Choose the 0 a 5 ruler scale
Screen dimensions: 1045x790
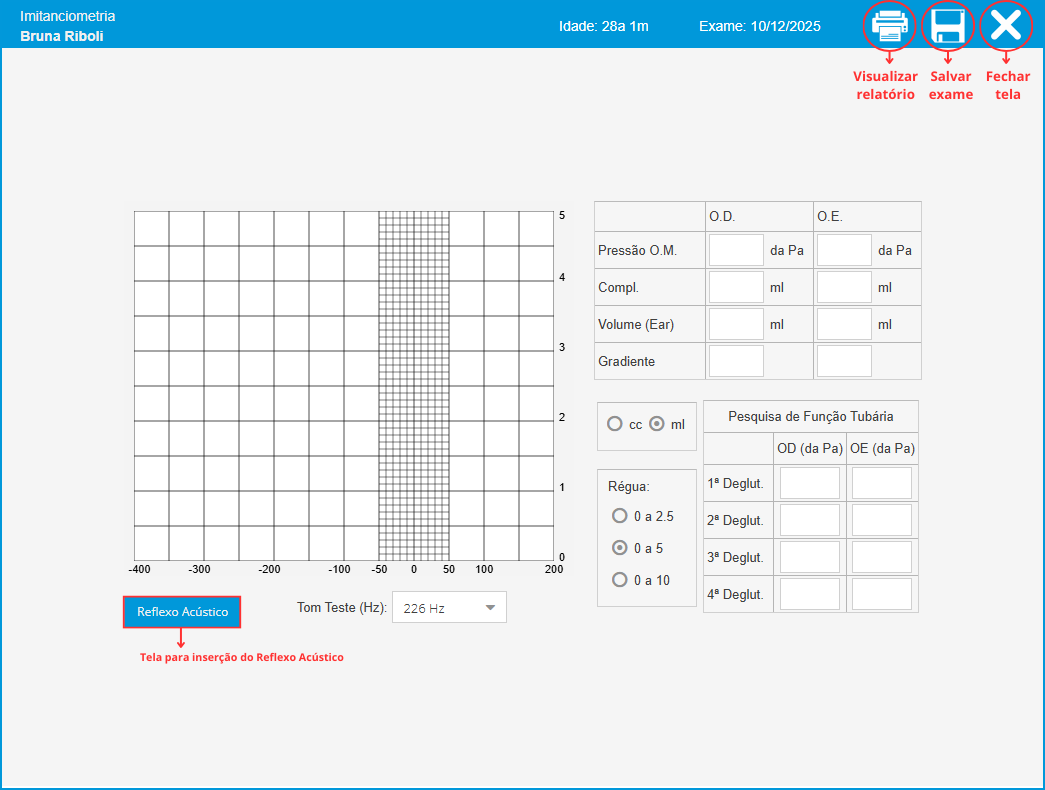click(620, 548)
